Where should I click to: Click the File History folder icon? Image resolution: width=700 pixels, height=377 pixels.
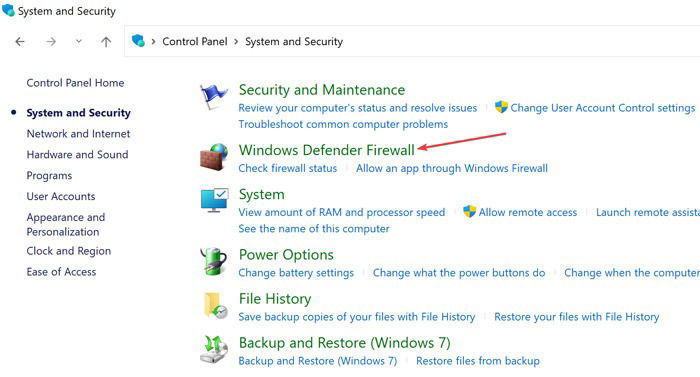(x=215, y=306)
